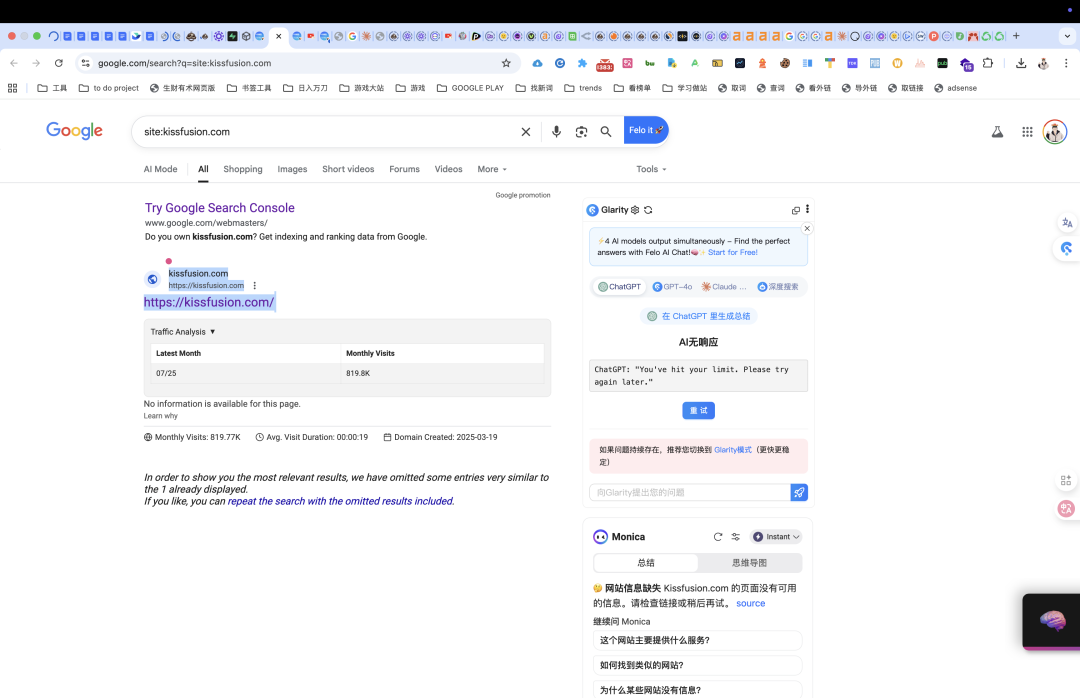Pop out the Glarity panel window

click(x=796, y=210)
